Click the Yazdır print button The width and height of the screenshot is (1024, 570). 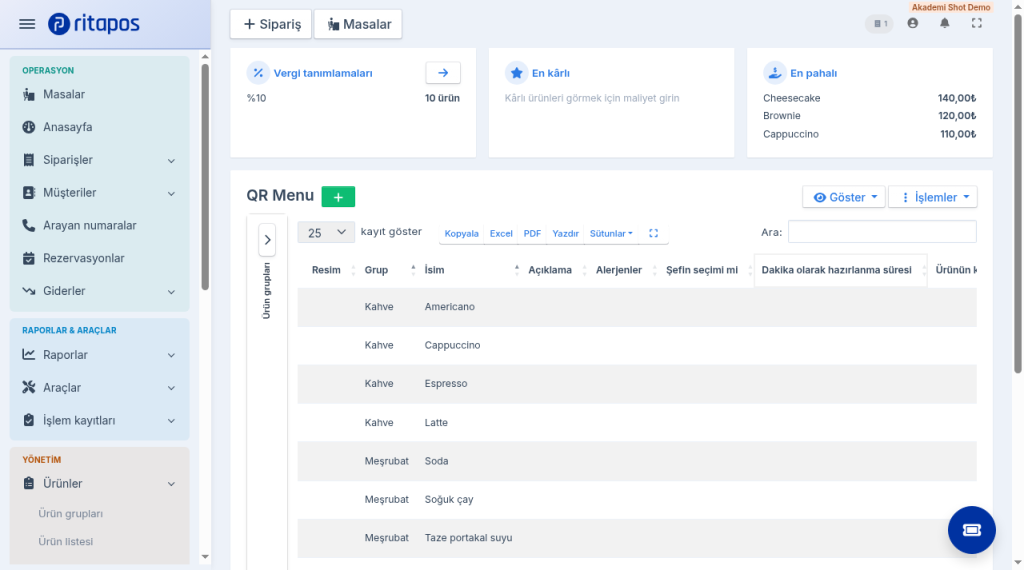566,233
